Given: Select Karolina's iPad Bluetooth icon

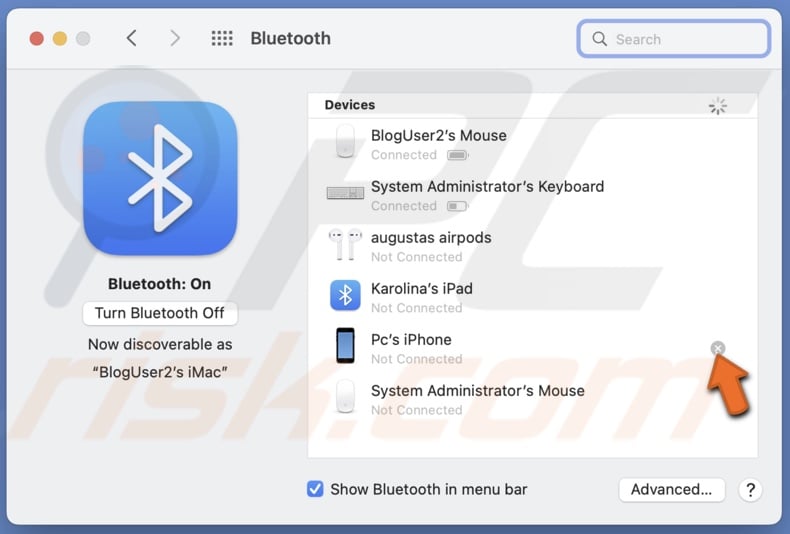Looking at the screenshot, I should click(345, 295).
